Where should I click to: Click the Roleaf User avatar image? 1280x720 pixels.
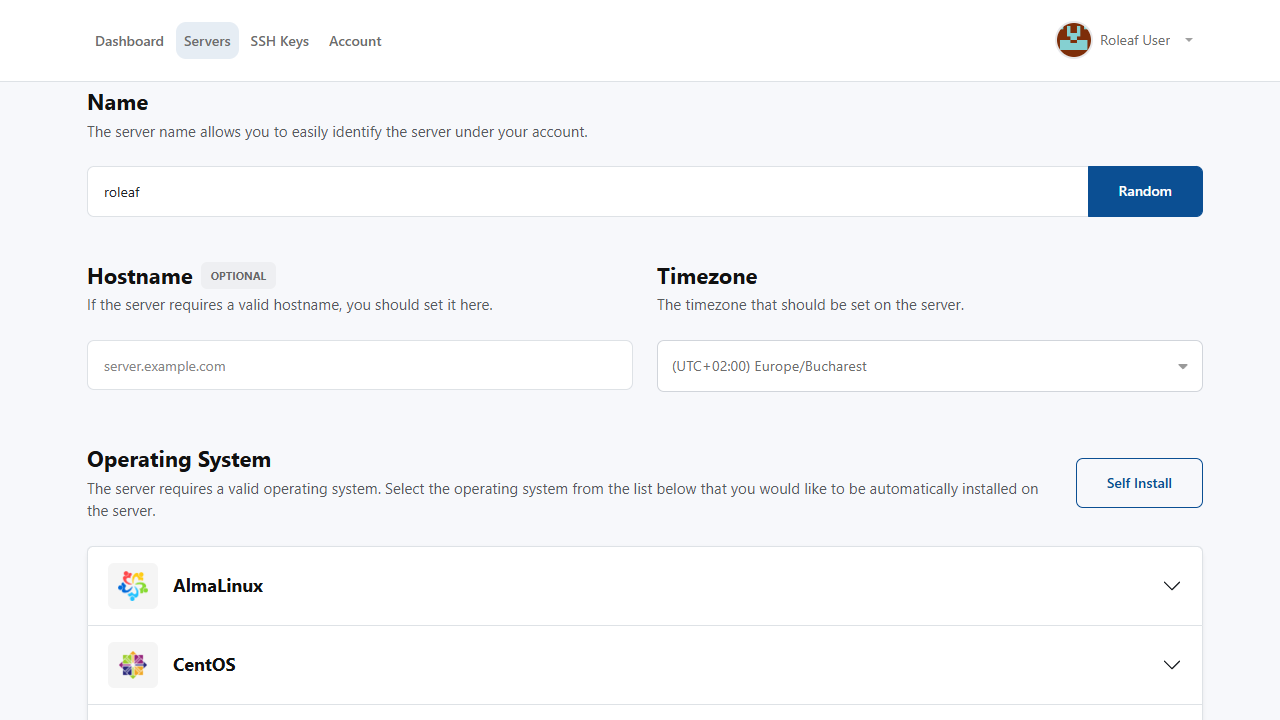click(1074, 41)
